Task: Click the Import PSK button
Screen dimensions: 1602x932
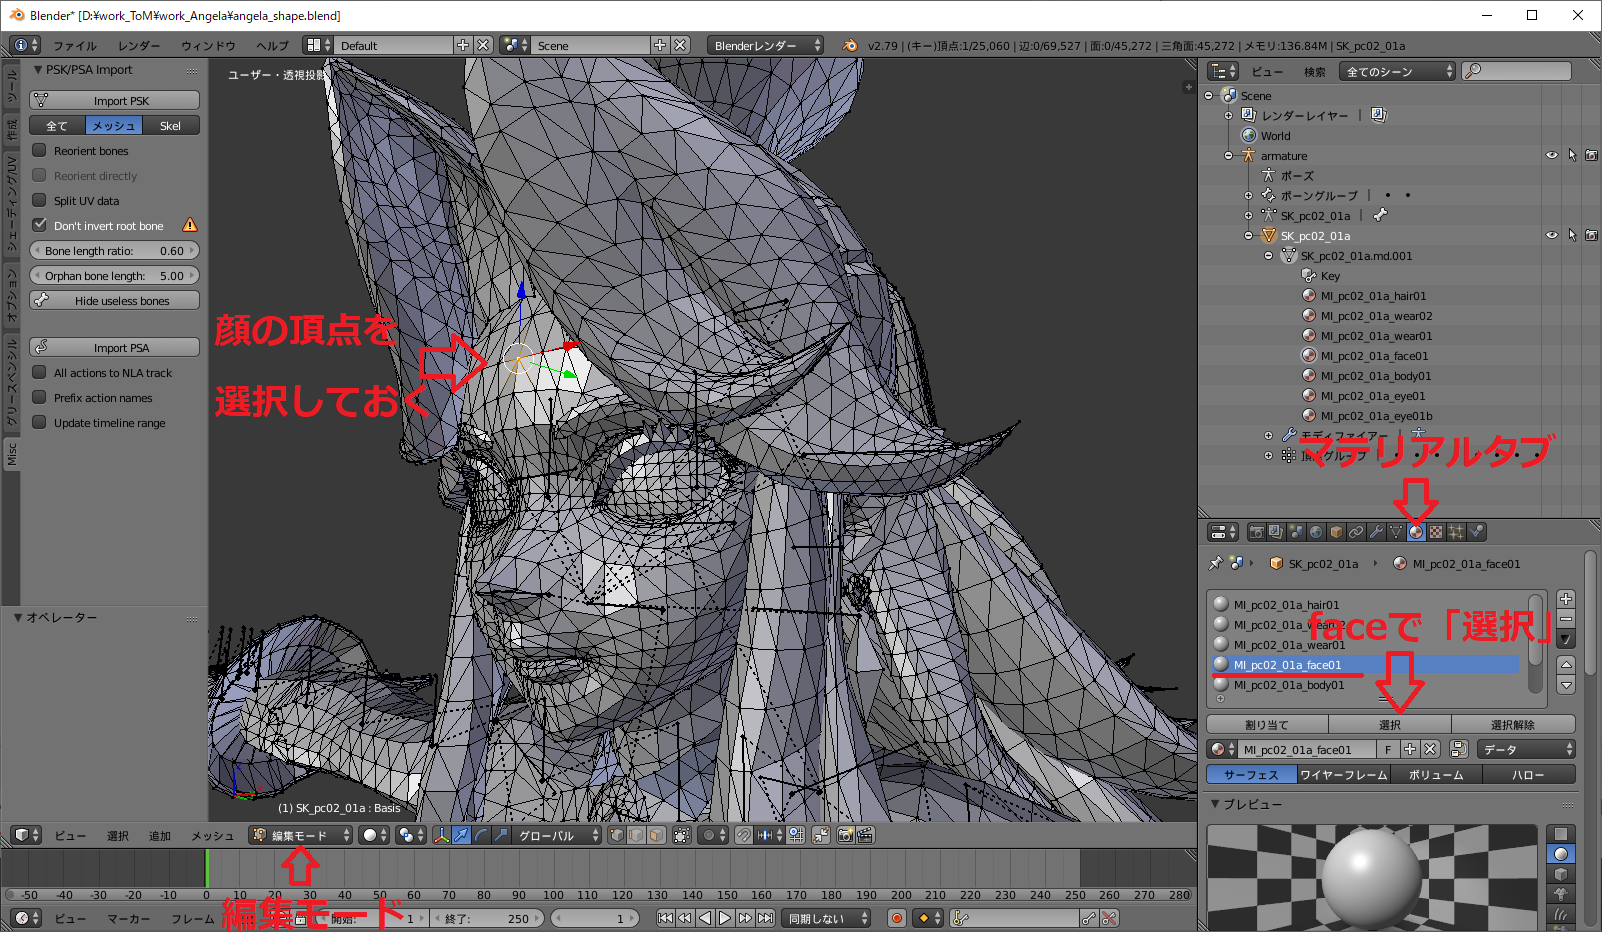Action: (114, 100)
